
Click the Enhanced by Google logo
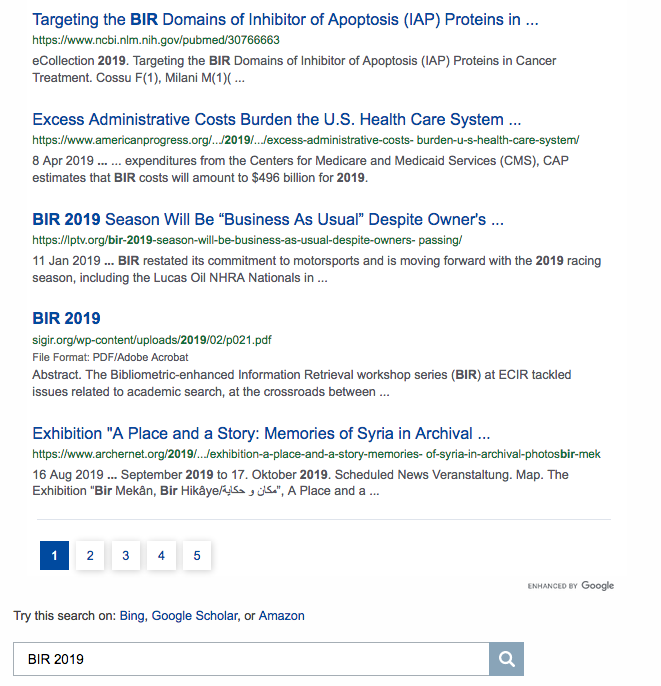coord(570,586)
